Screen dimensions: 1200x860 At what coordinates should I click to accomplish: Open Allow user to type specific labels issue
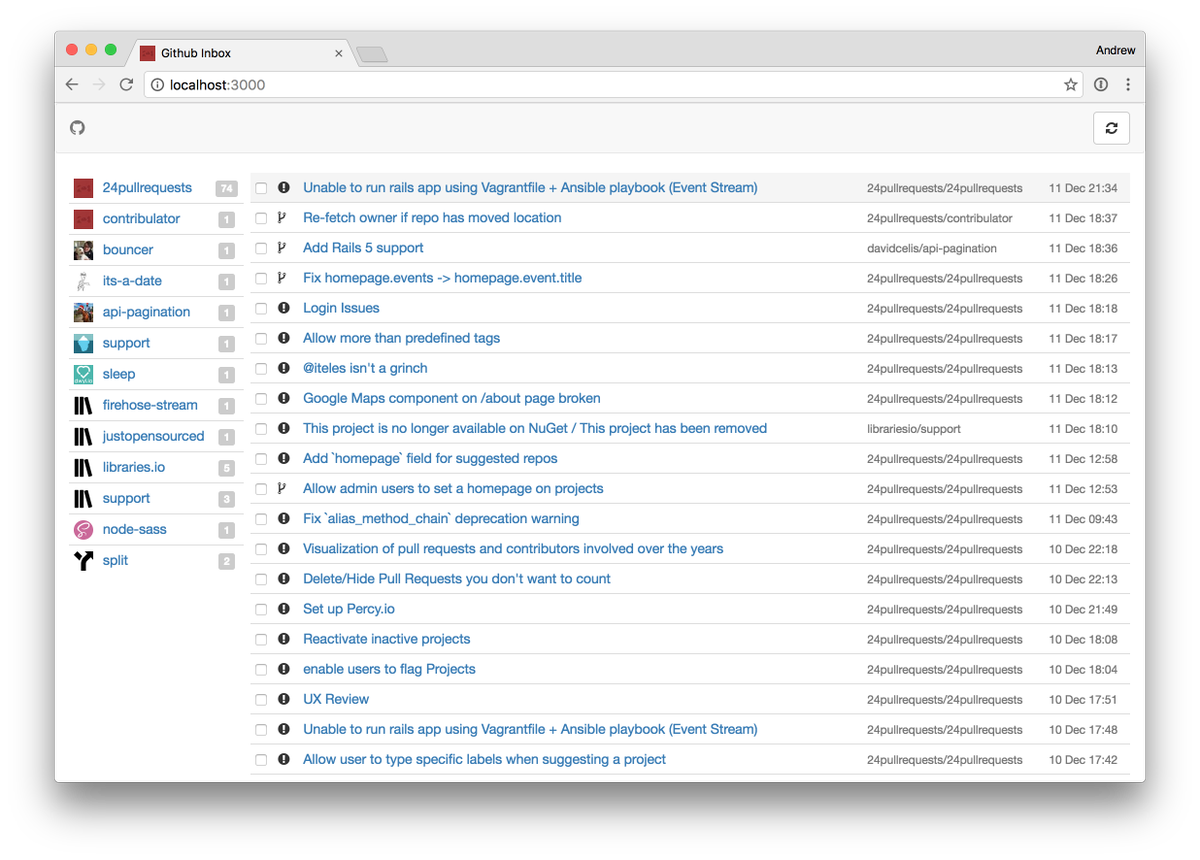(x=484, y=759)
